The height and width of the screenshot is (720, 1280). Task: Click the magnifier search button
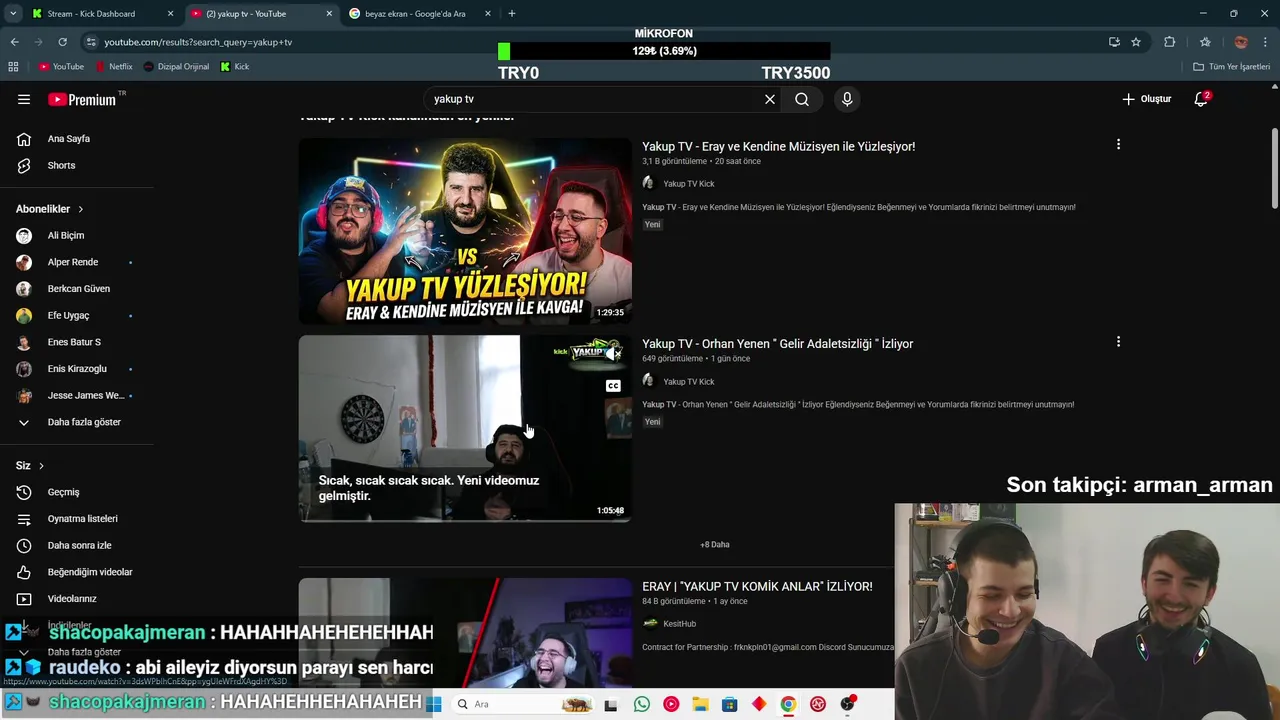tap(802, 99)
